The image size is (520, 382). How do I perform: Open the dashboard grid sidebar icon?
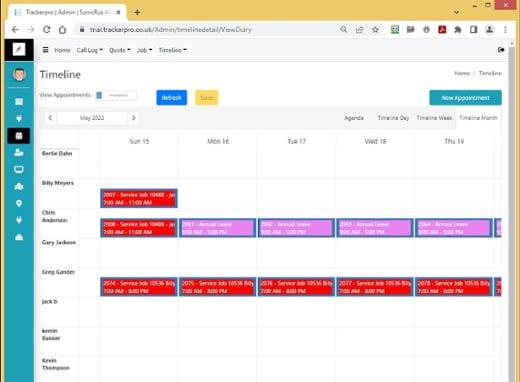click(x=19, y=101)
